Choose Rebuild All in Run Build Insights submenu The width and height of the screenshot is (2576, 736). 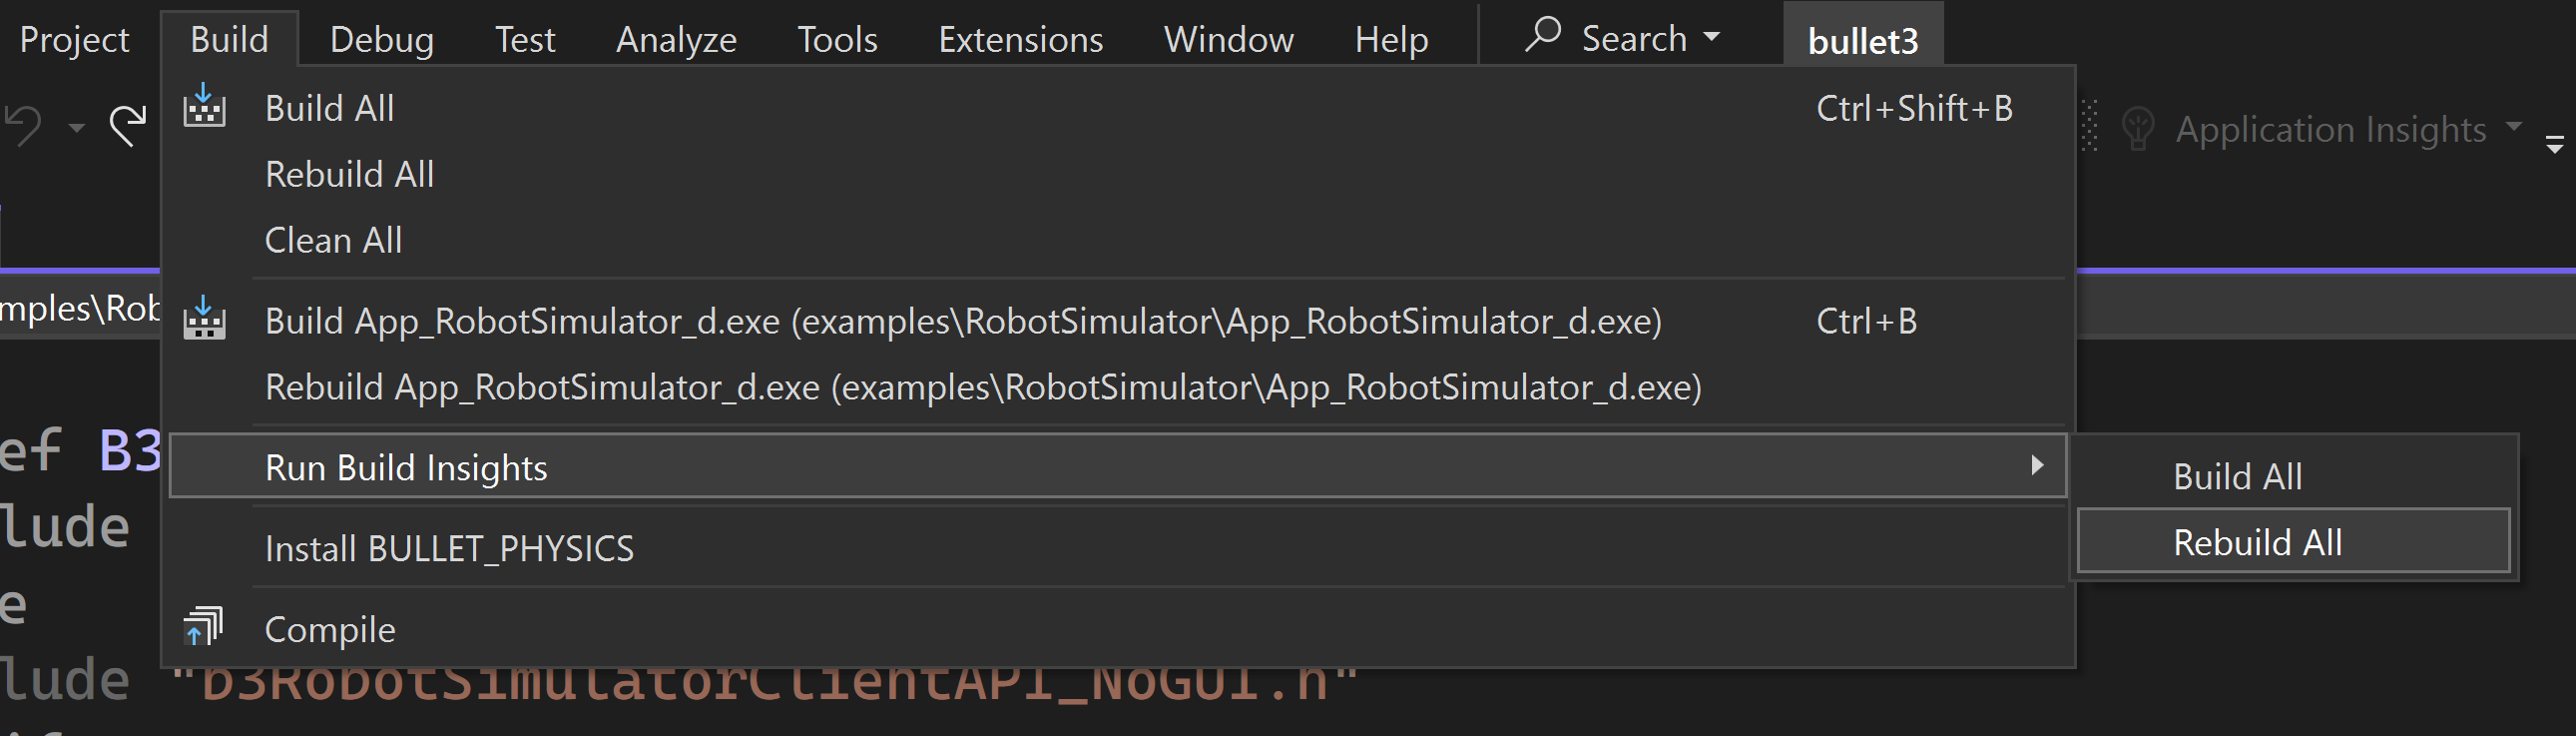[2257, 543]
